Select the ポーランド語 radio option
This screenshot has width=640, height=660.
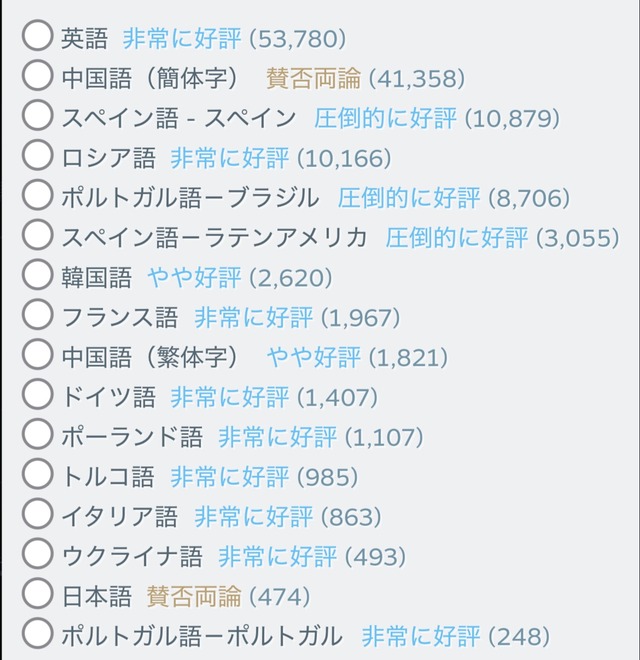pos(37,437)
